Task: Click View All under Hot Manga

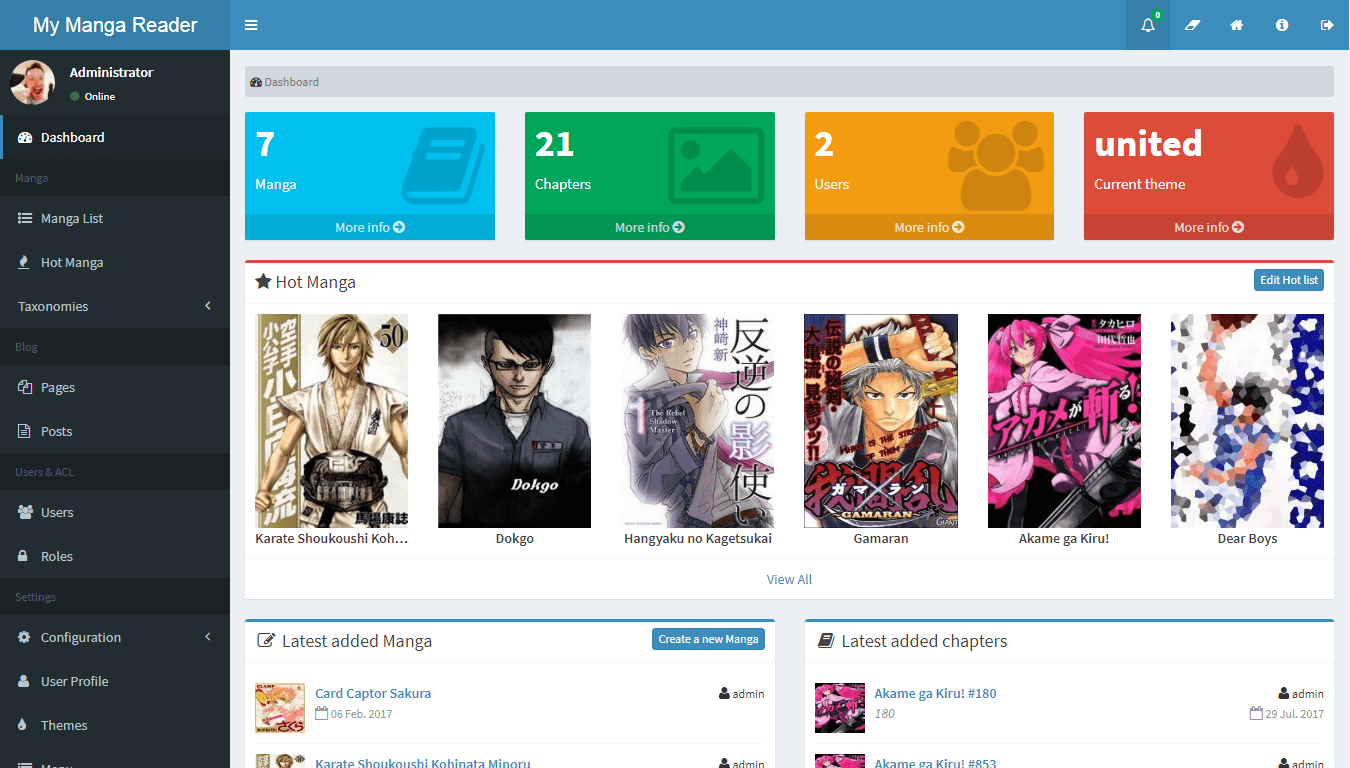Action: [x=789, y=579]
